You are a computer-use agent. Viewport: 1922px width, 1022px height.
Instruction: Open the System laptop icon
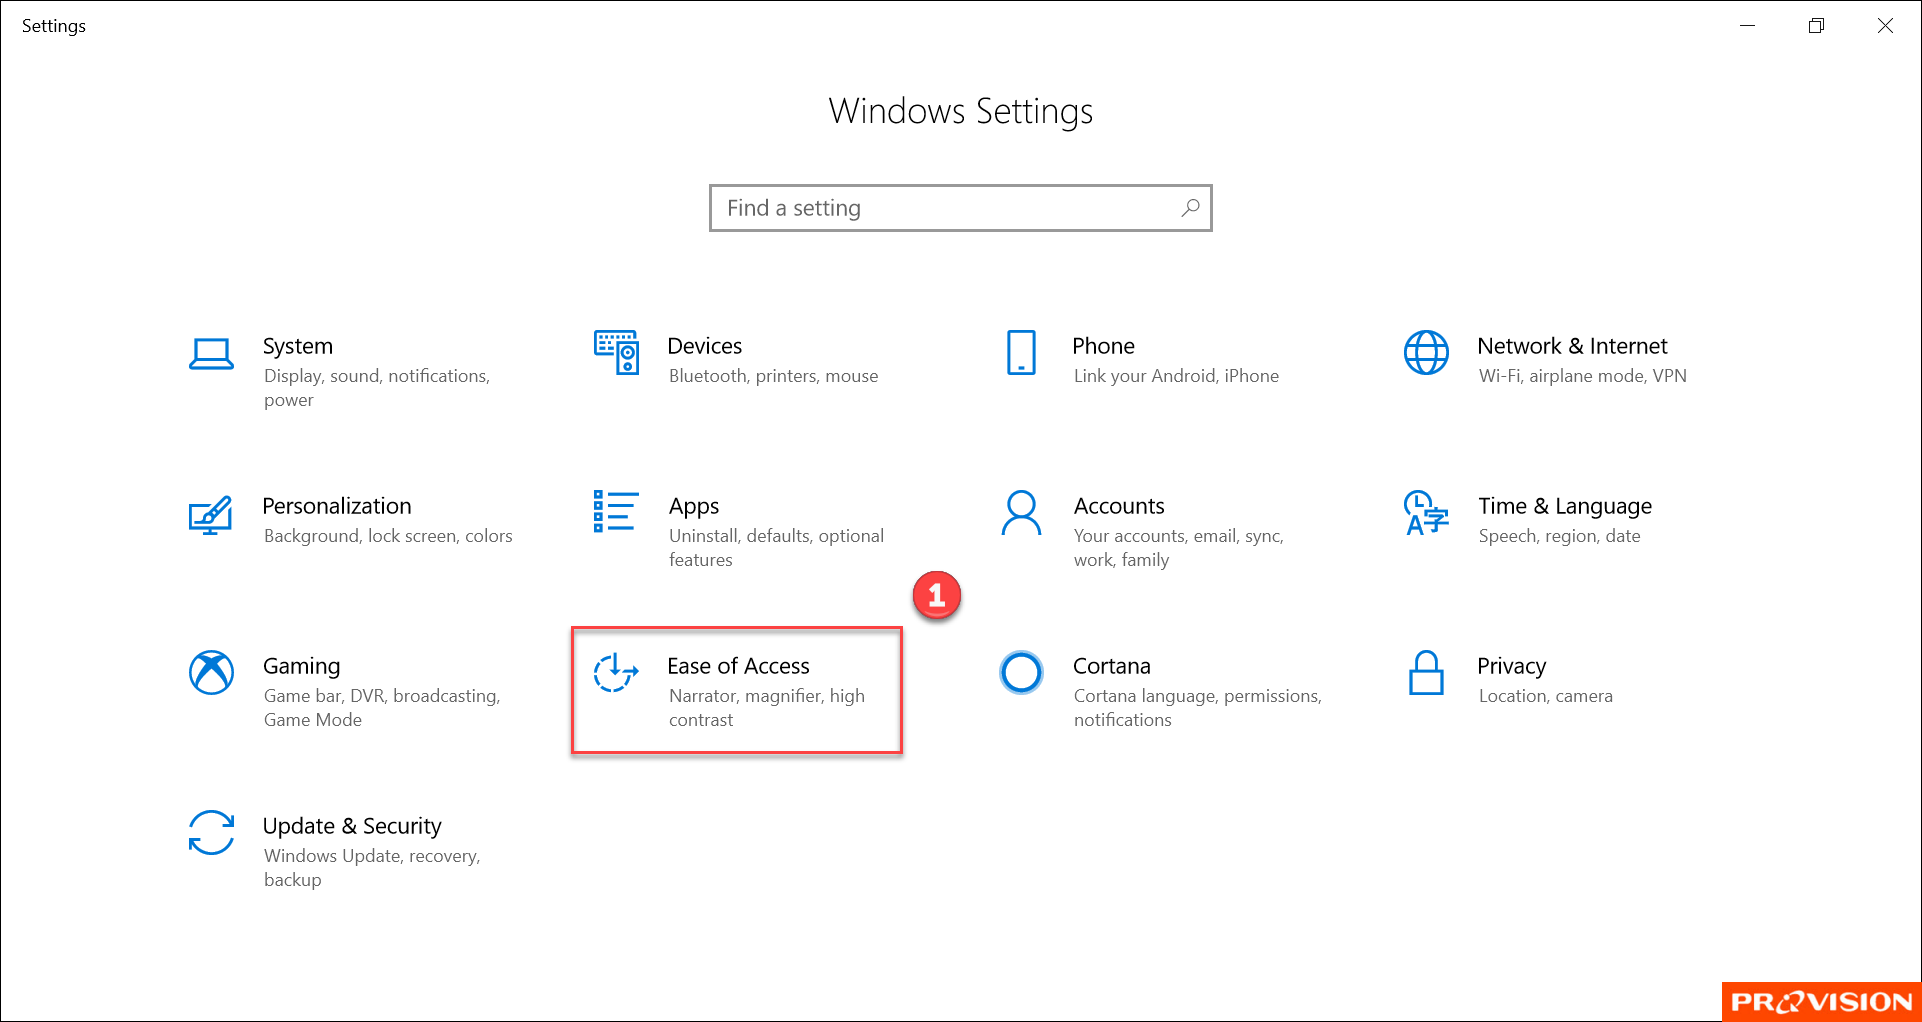211,353
